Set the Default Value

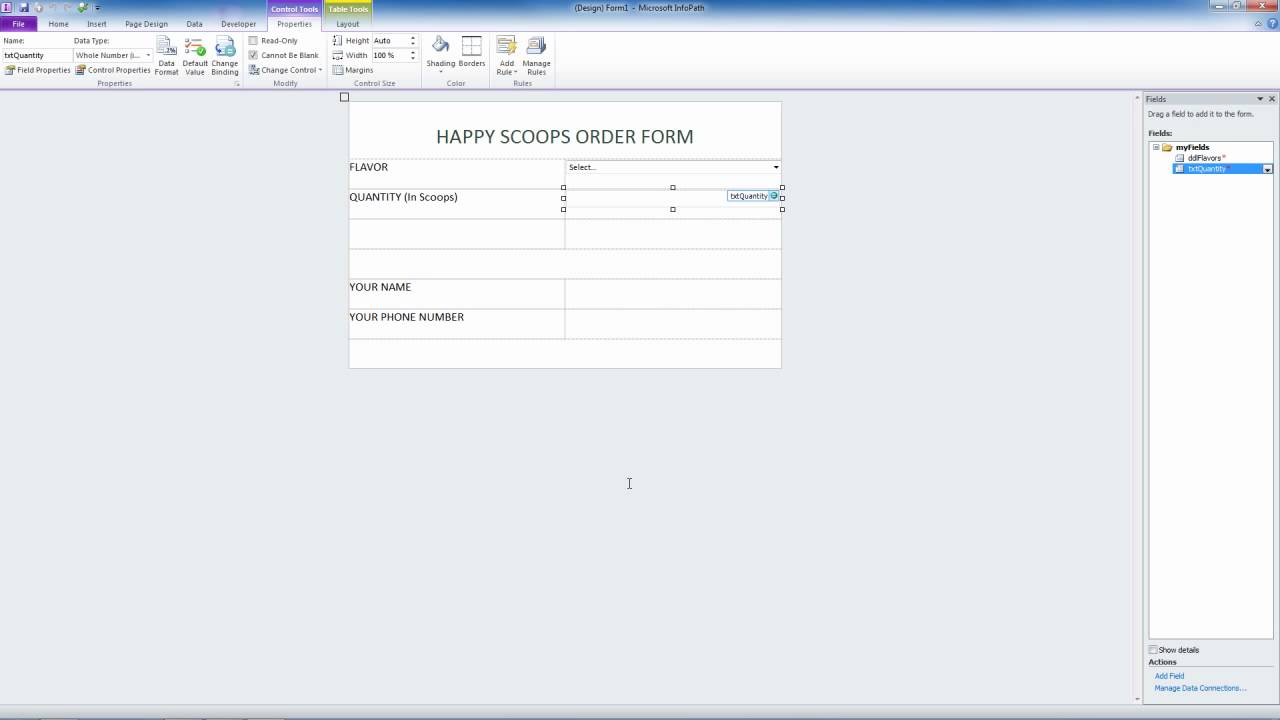(x=195, y=56)
